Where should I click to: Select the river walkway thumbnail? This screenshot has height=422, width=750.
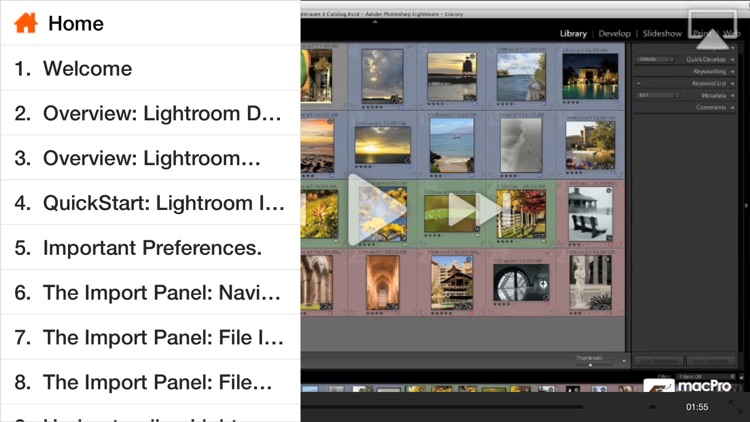[521, 77]
